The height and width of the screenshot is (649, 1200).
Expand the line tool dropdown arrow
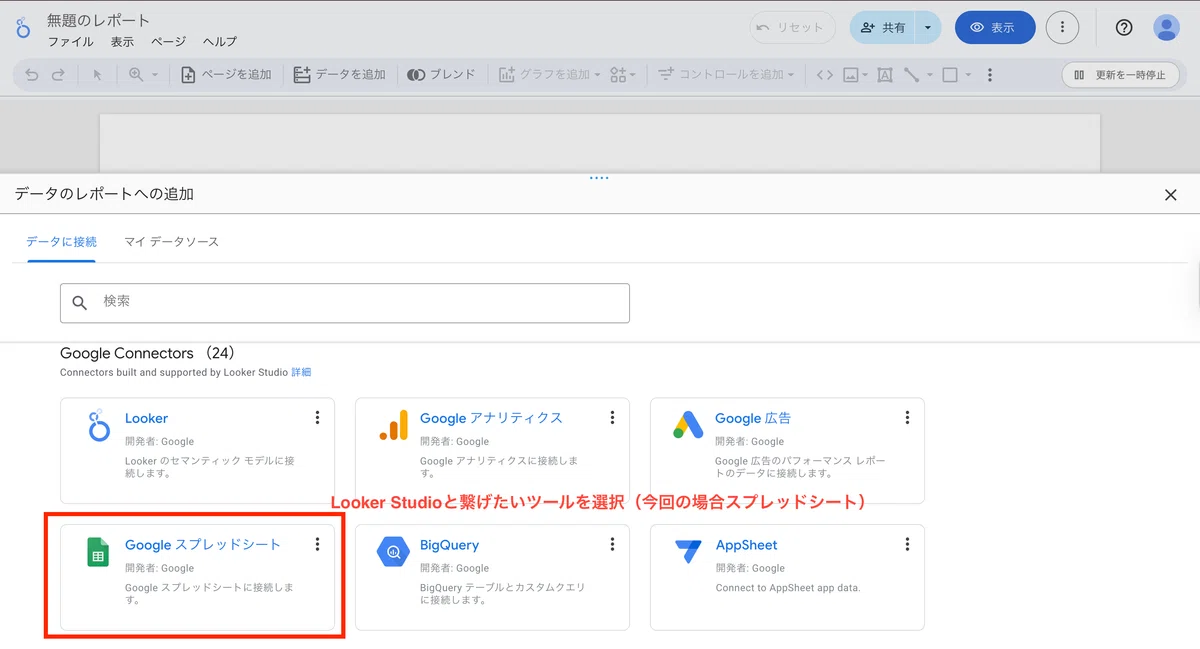[930, 75]
